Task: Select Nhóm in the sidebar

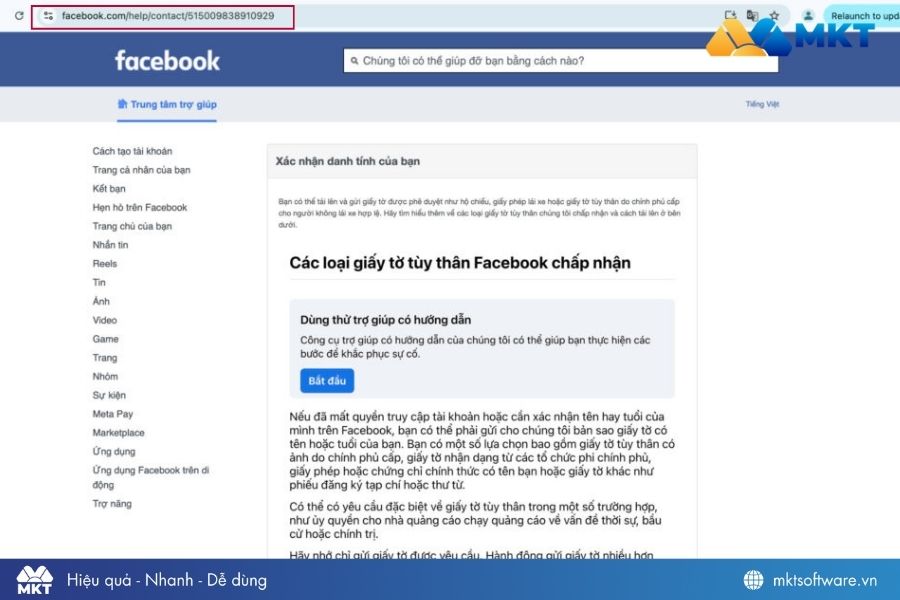Action: pos(105,376)
